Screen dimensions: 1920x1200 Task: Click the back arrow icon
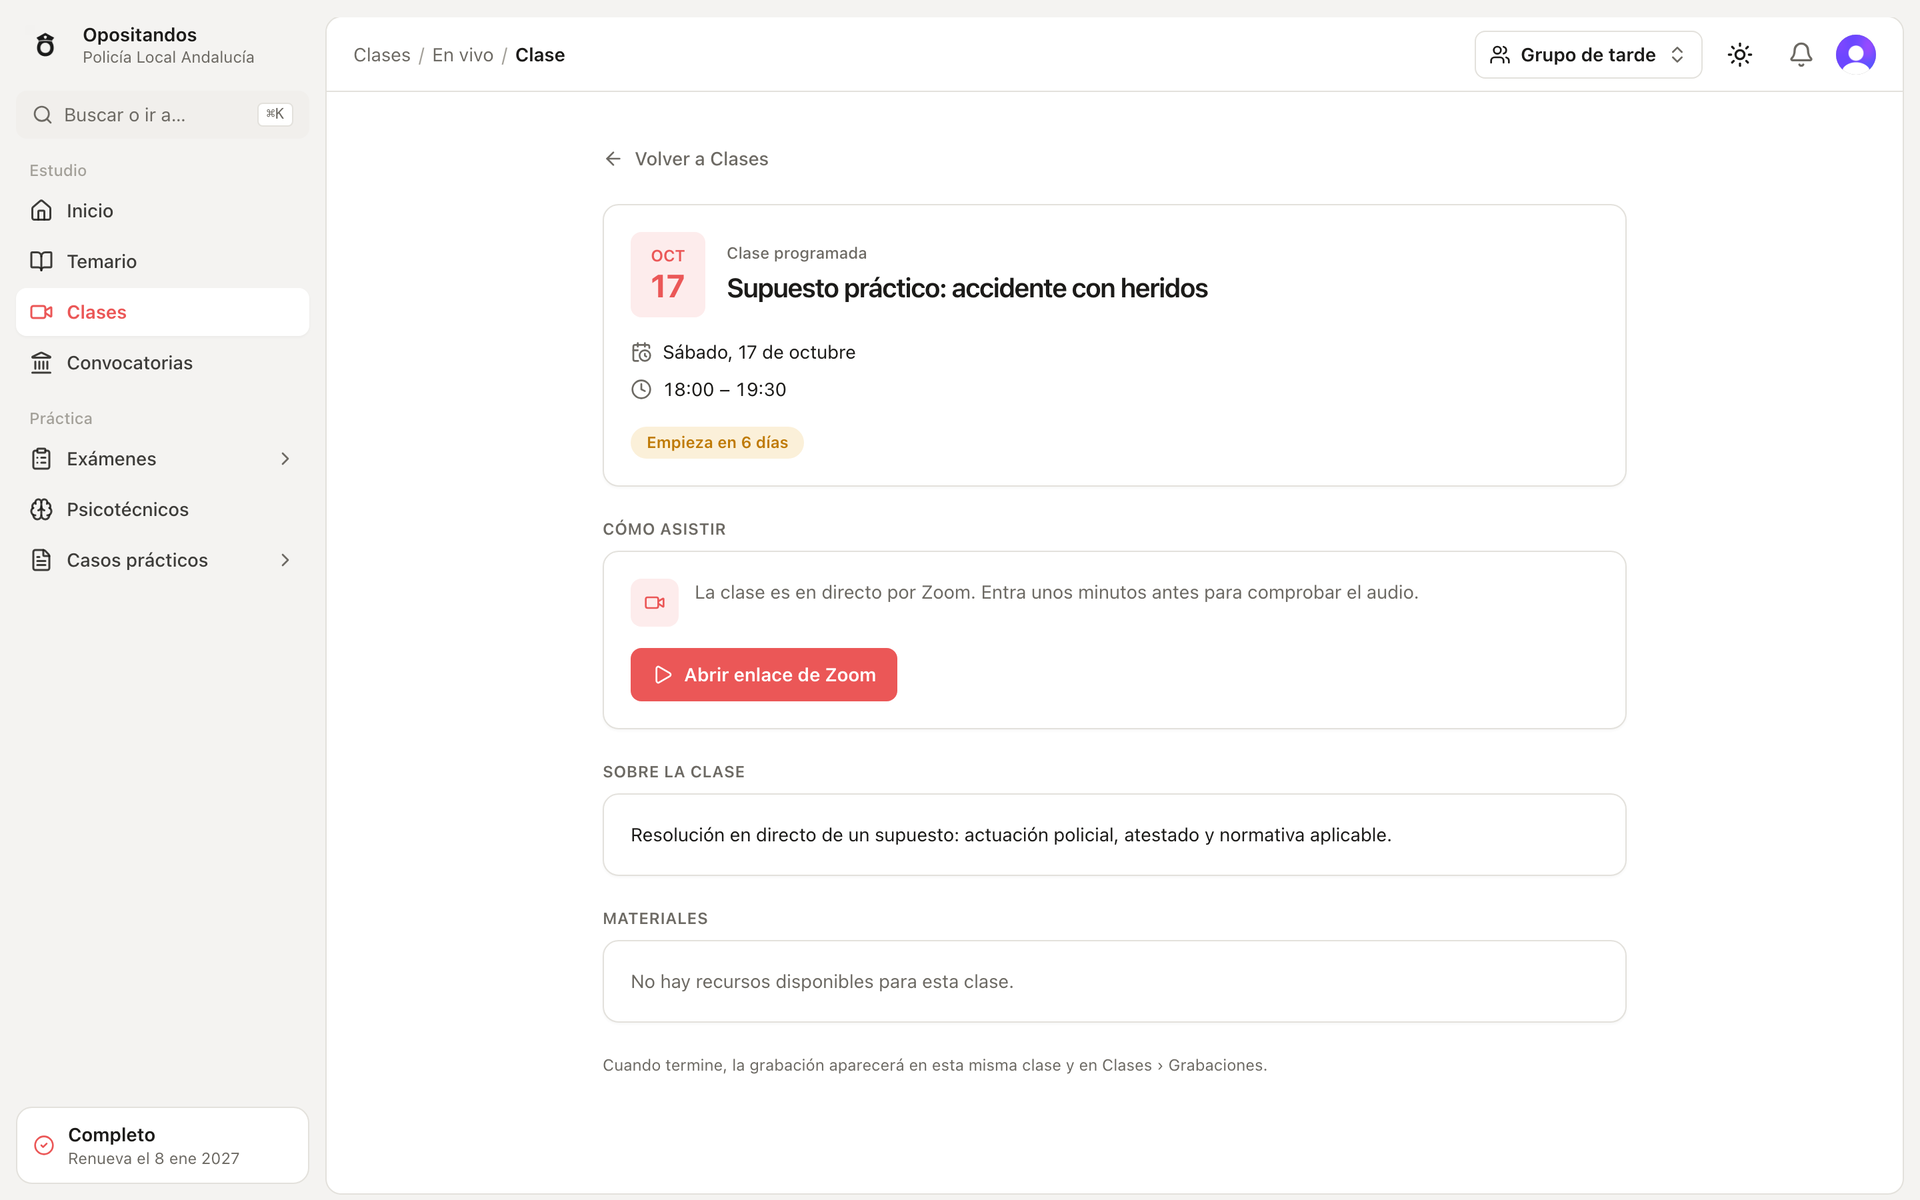[613, 159]
